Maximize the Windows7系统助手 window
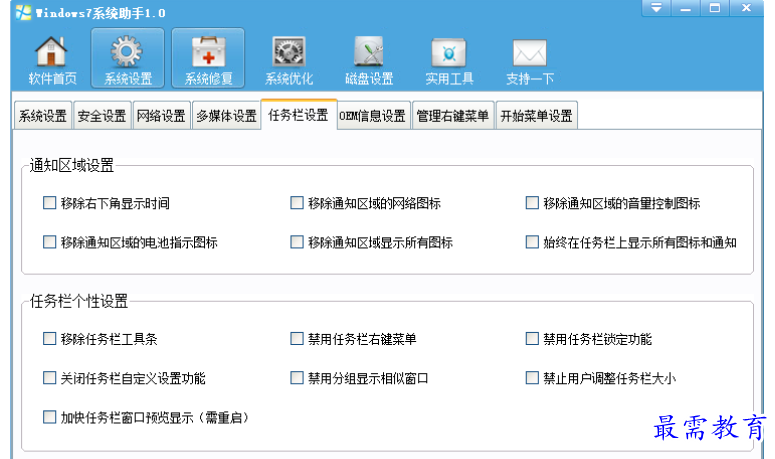This screenshot has height=459, width=775. [x=715, y=8]
